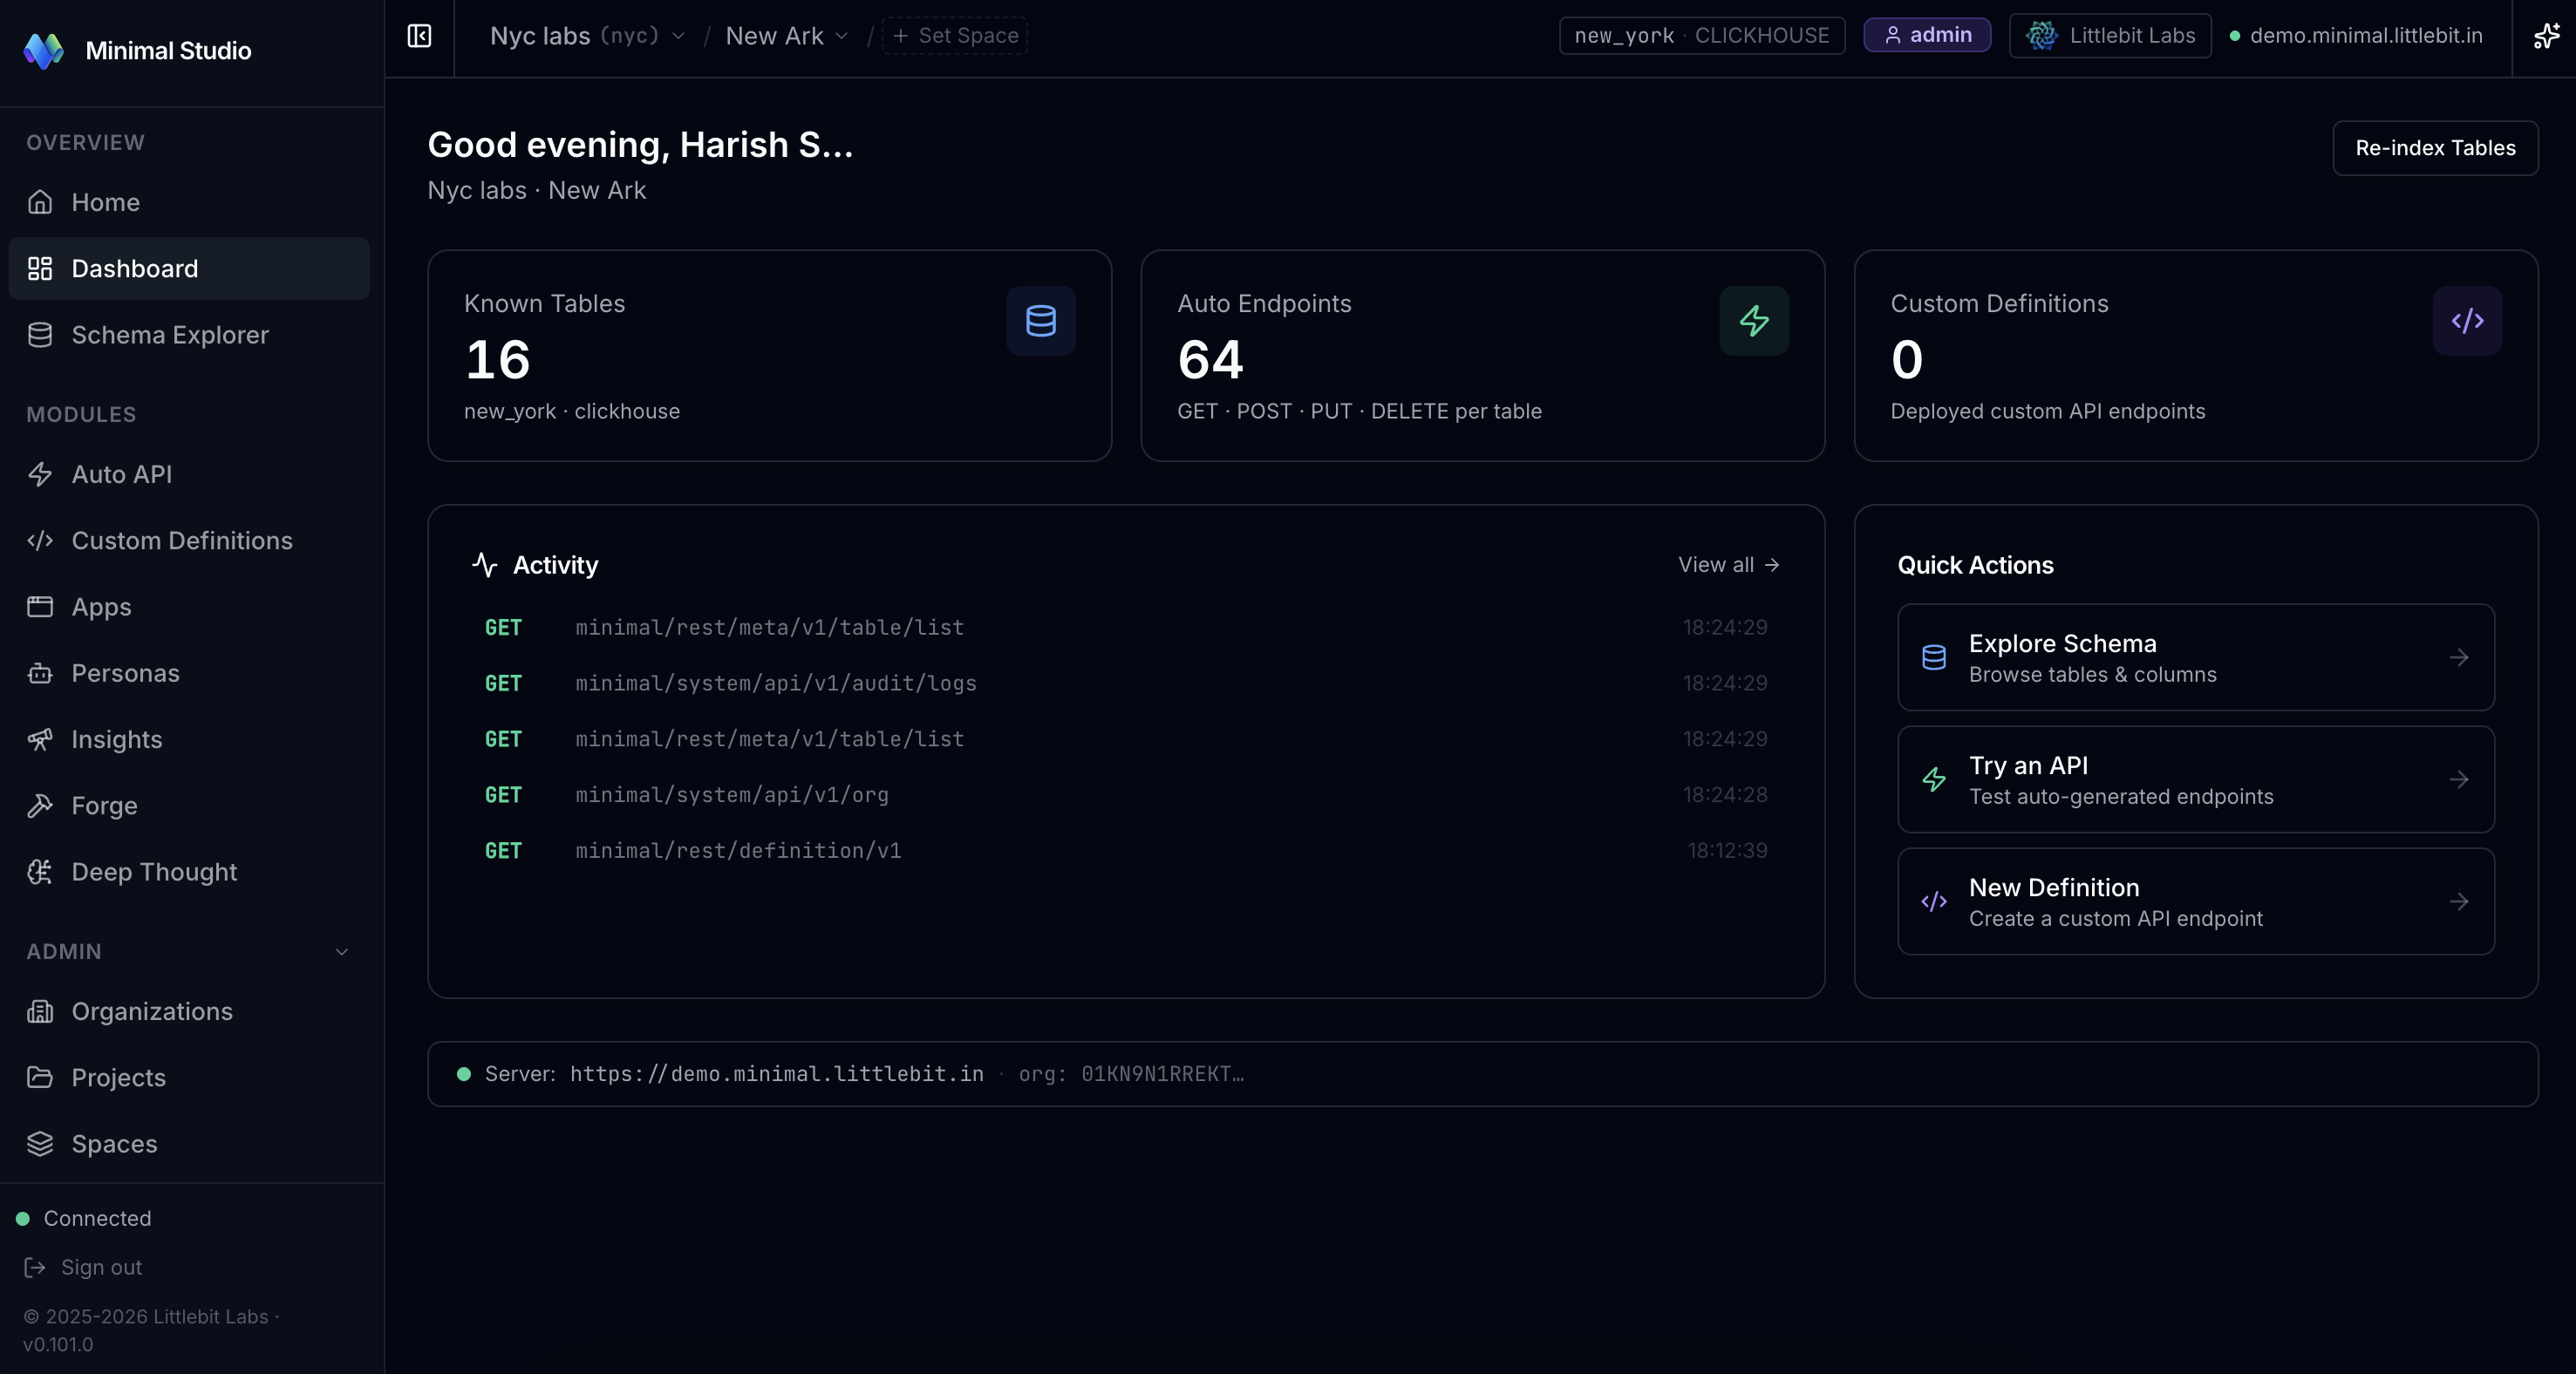
Task: Collapse the Admin section chevron
Action: click(x=341, y=952)
